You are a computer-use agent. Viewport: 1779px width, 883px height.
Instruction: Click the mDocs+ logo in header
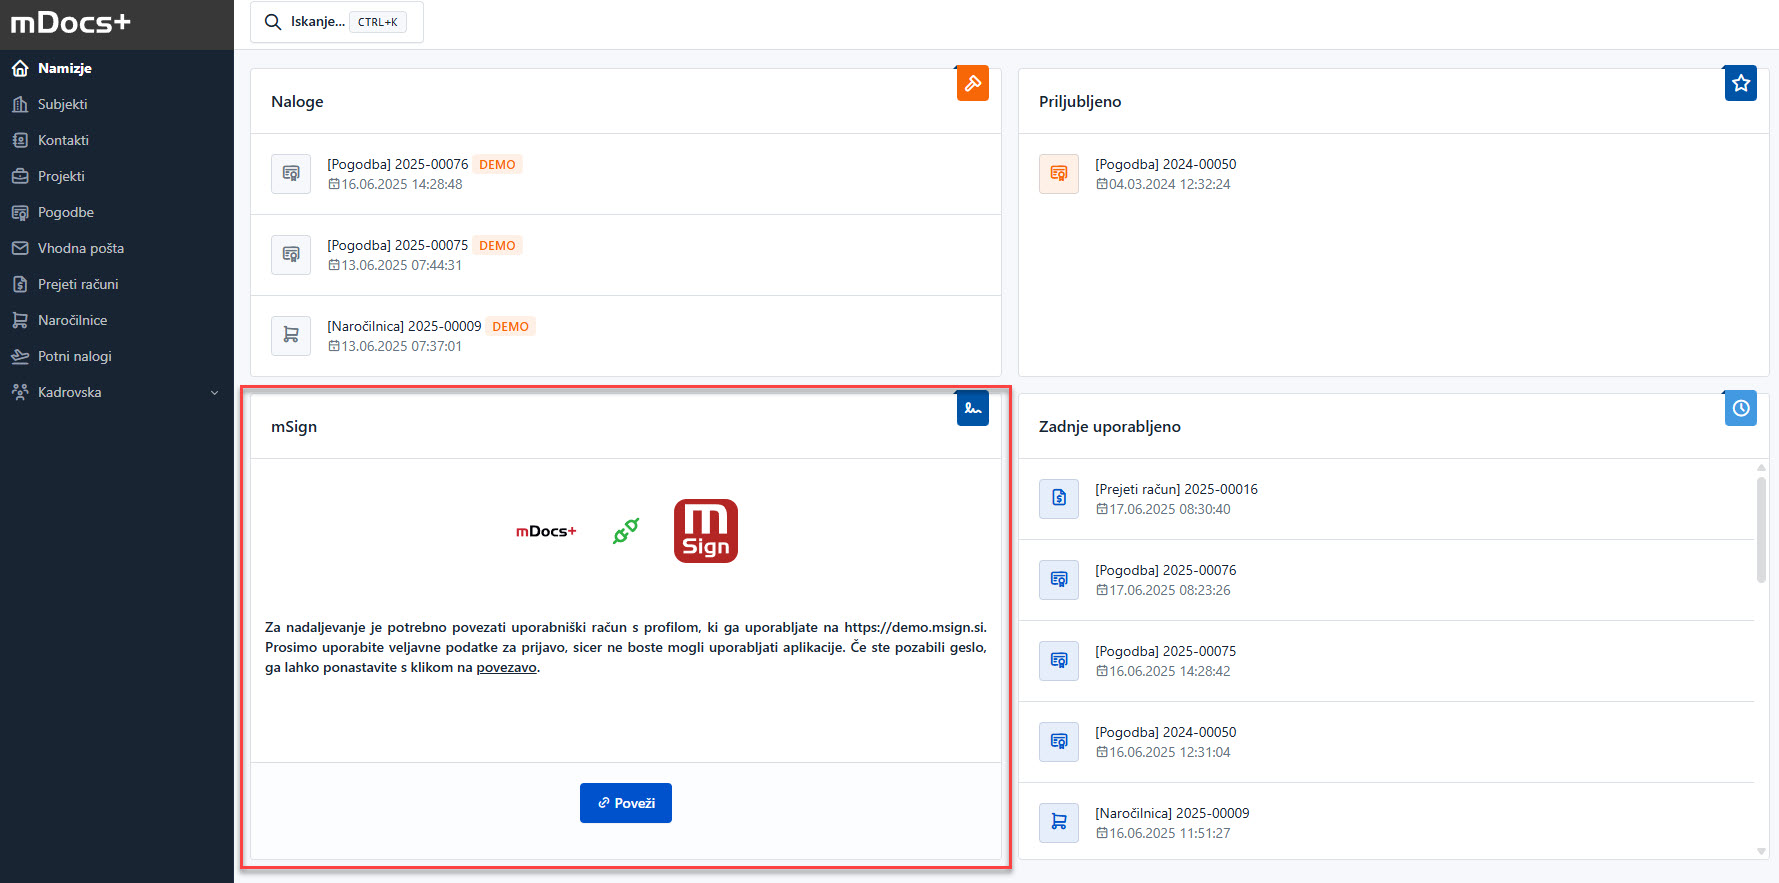70,23
